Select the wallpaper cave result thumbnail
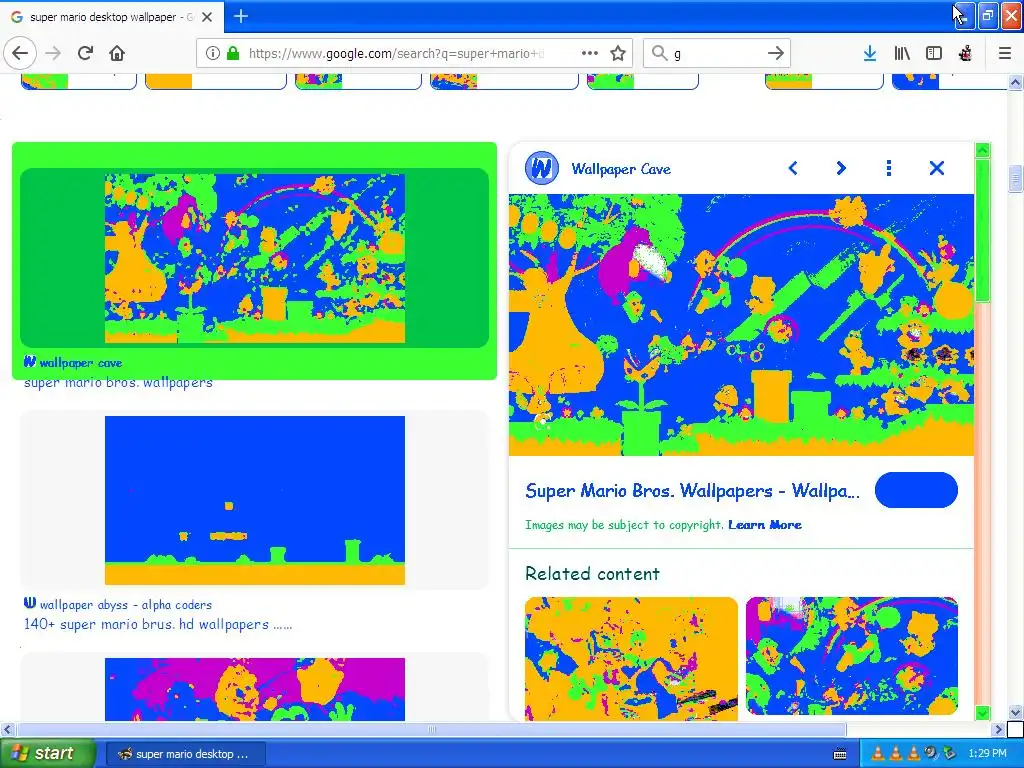 pyautogui.click(x=255, y=258)
